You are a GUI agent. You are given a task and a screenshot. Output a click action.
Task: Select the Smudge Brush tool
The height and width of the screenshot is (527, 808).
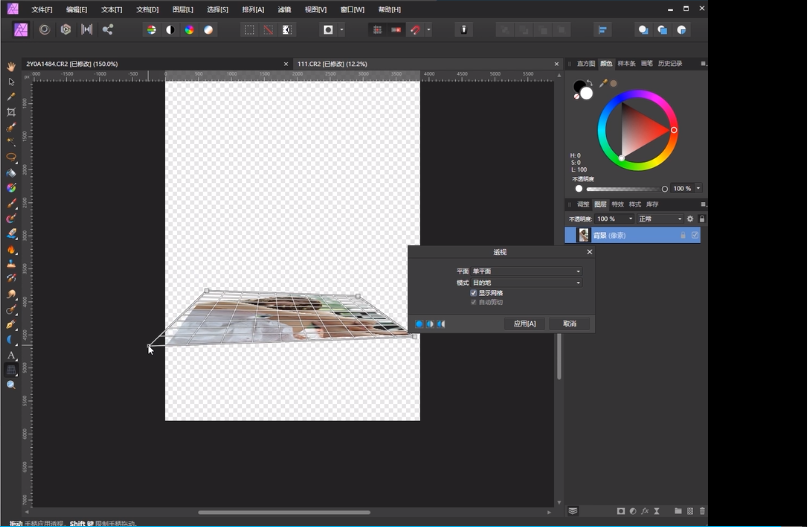[x=11, y=294]
